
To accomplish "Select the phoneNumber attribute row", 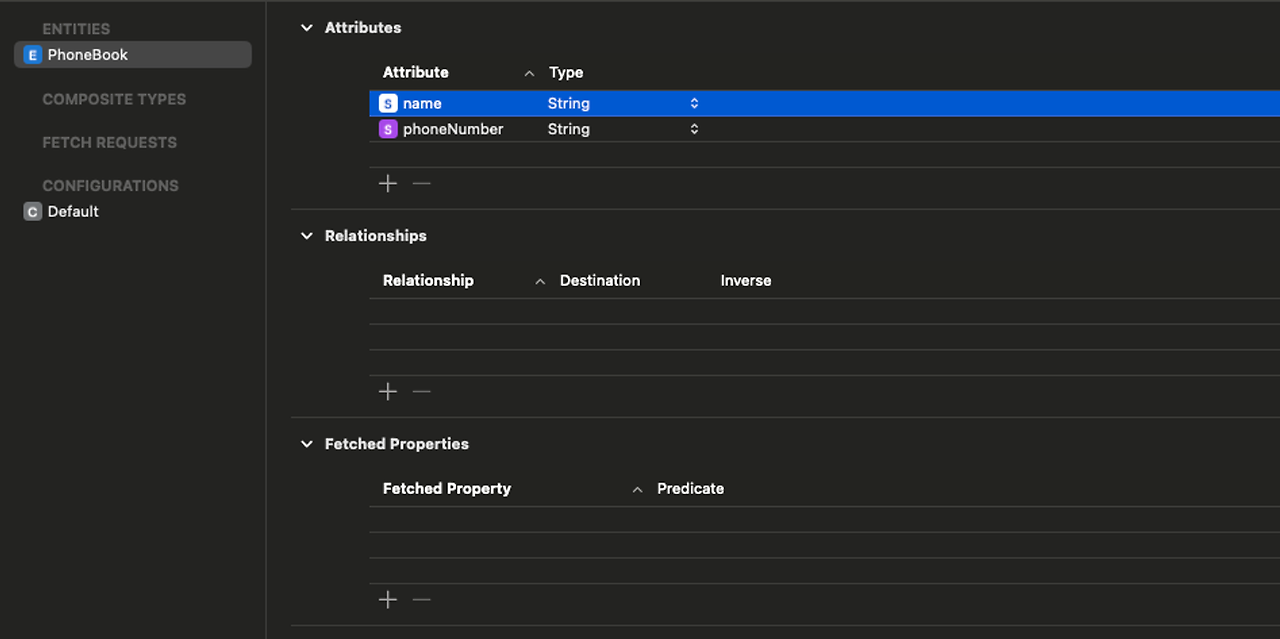I will point(824,129).
